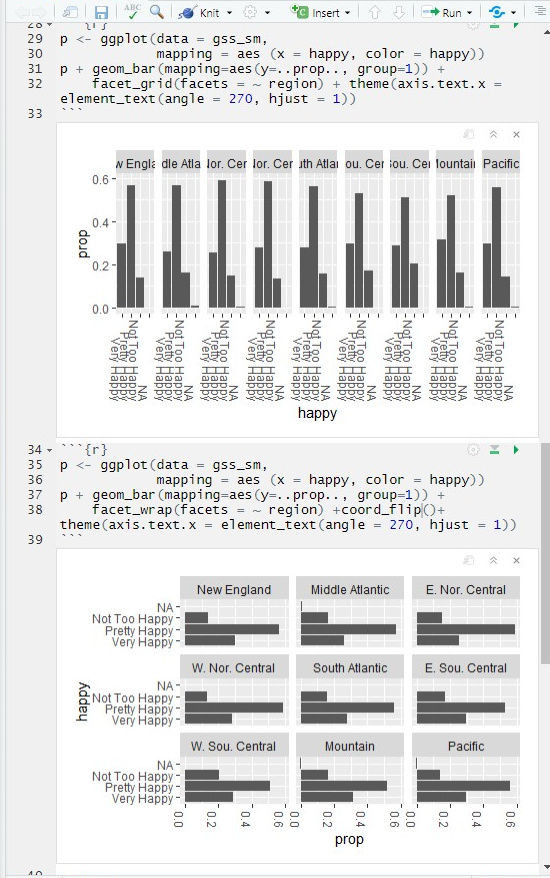The width and height of the screenshot is (550, 878).
Task: Show document in new window
Action: (x=70, y=12)
